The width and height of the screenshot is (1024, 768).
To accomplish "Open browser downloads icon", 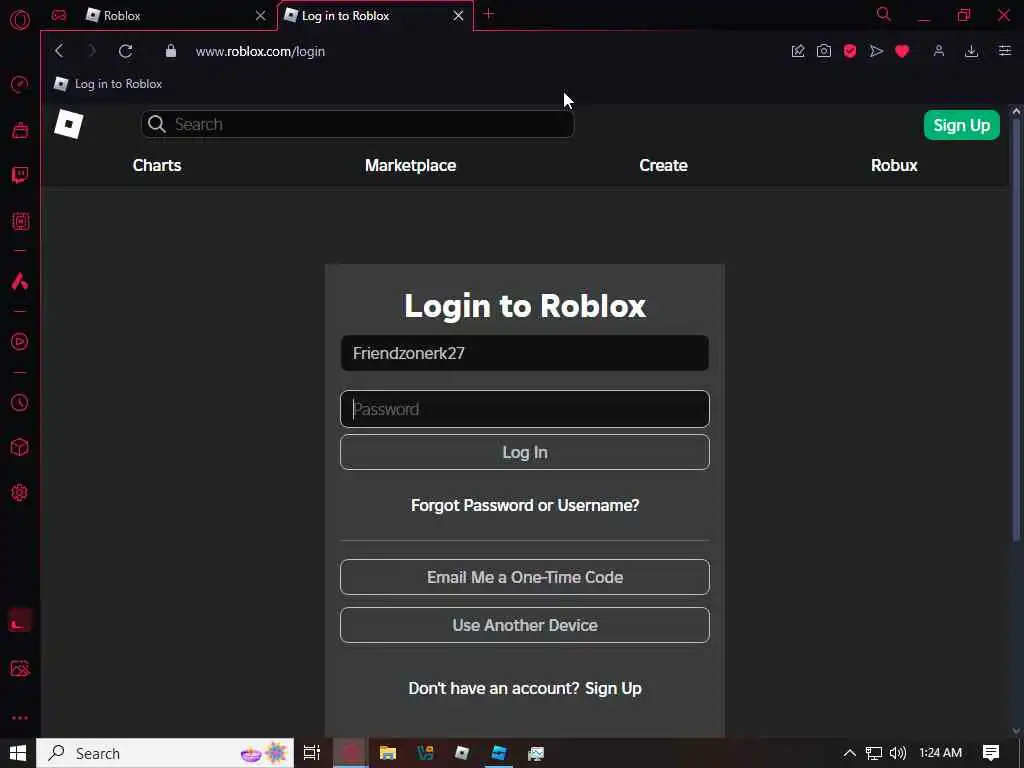I will 972,51.
